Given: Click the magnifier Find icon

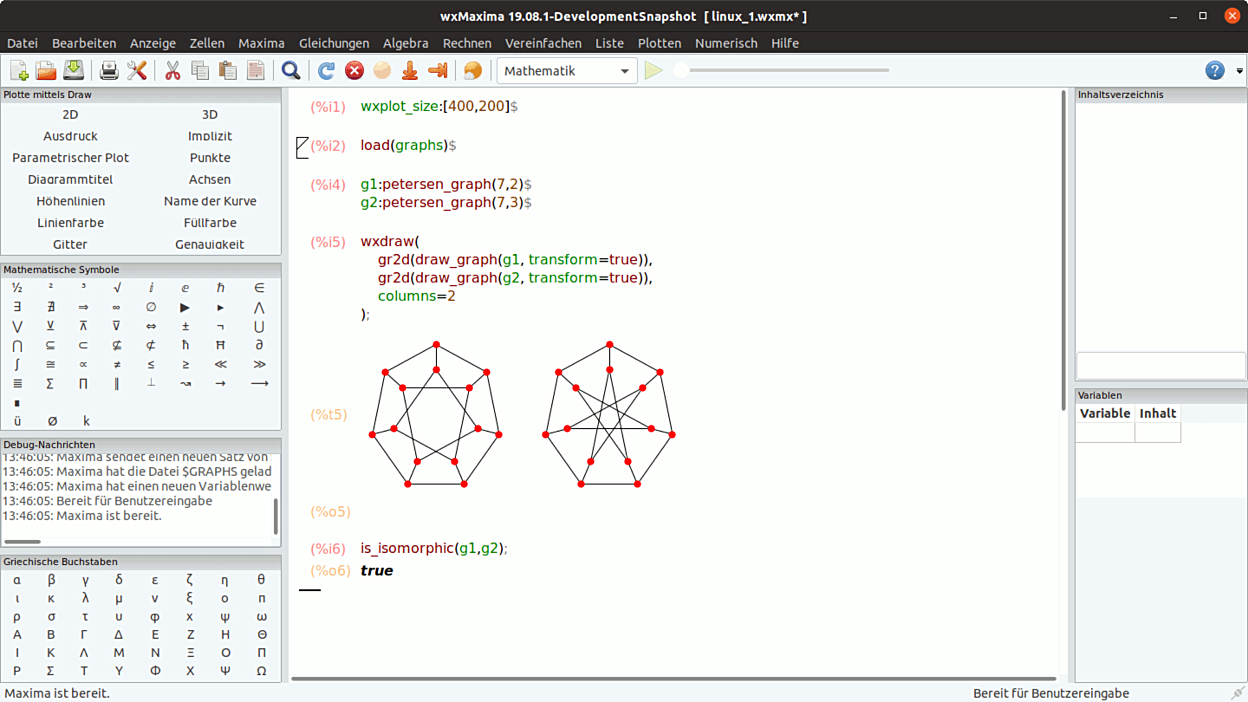Looking at the screenshot, I should coord(291,71).
